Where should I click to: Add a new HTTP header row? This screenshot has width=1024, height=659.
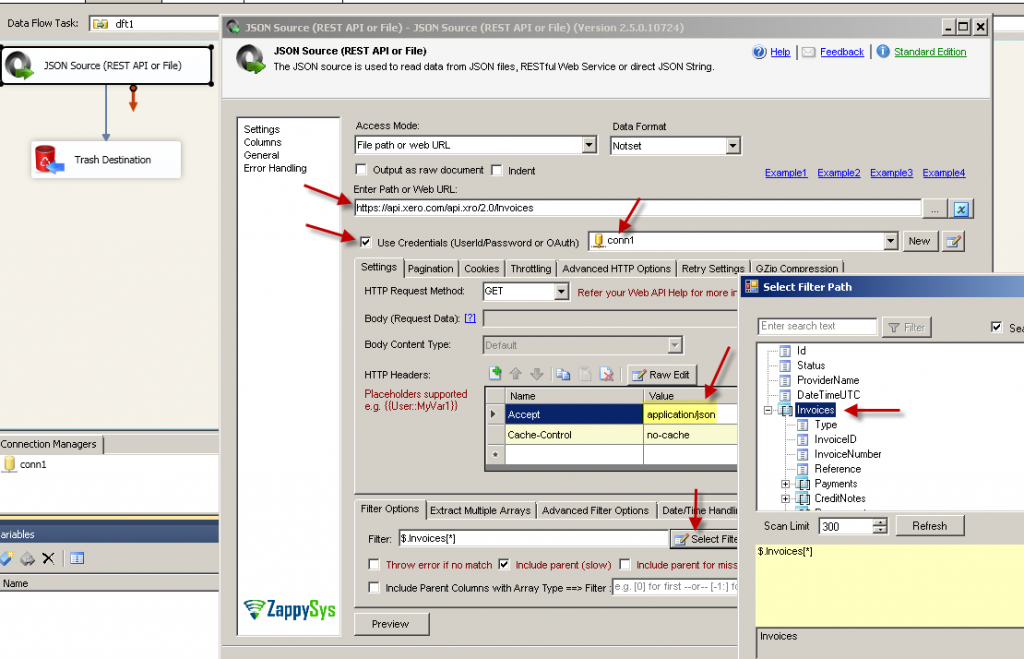click(494, 373)
